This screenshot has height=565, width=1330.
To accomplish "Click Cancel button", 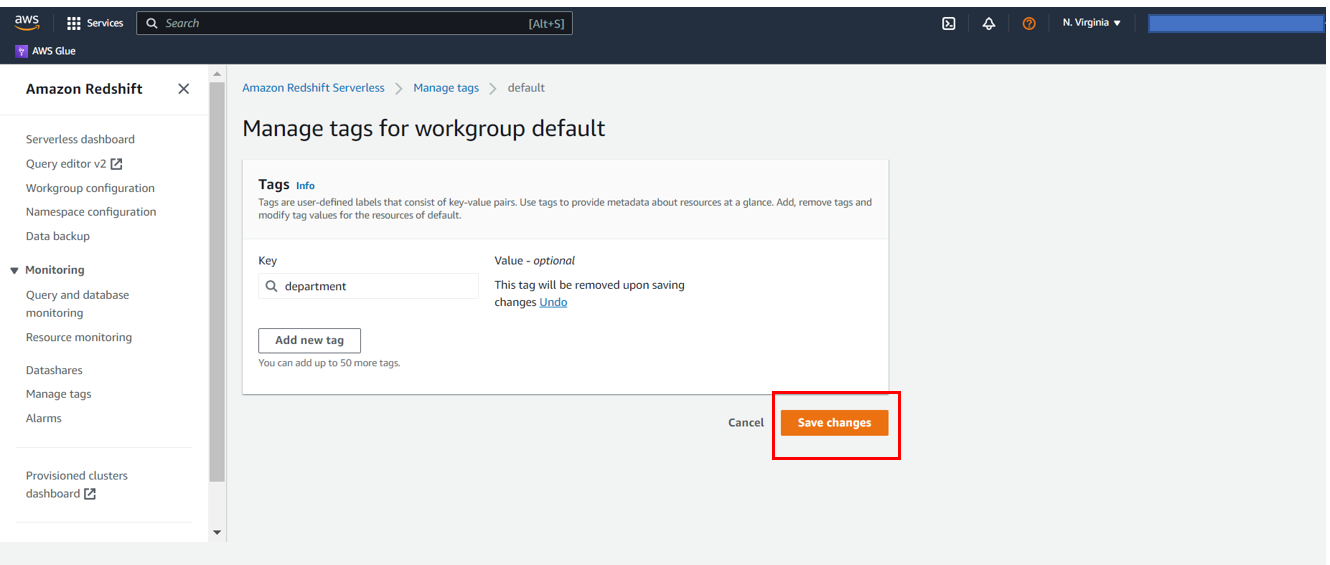I will 746,423.
